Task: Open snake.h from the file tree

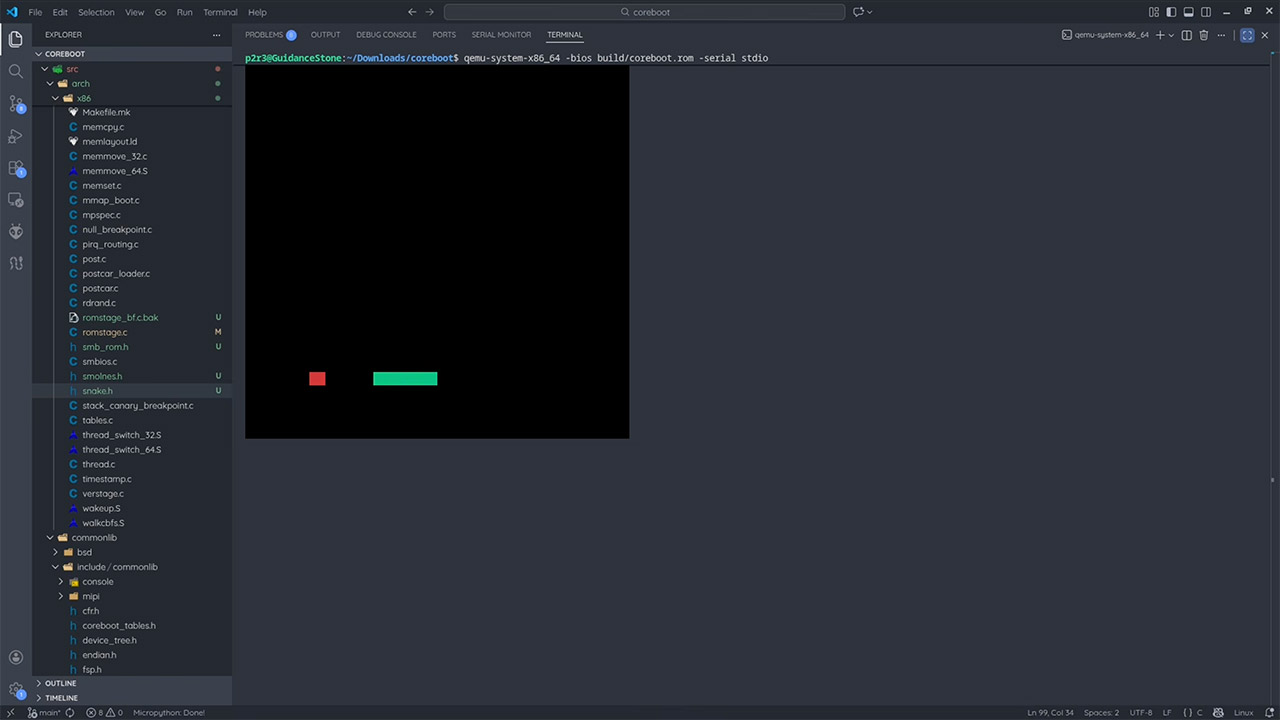Action: [97, 390]
